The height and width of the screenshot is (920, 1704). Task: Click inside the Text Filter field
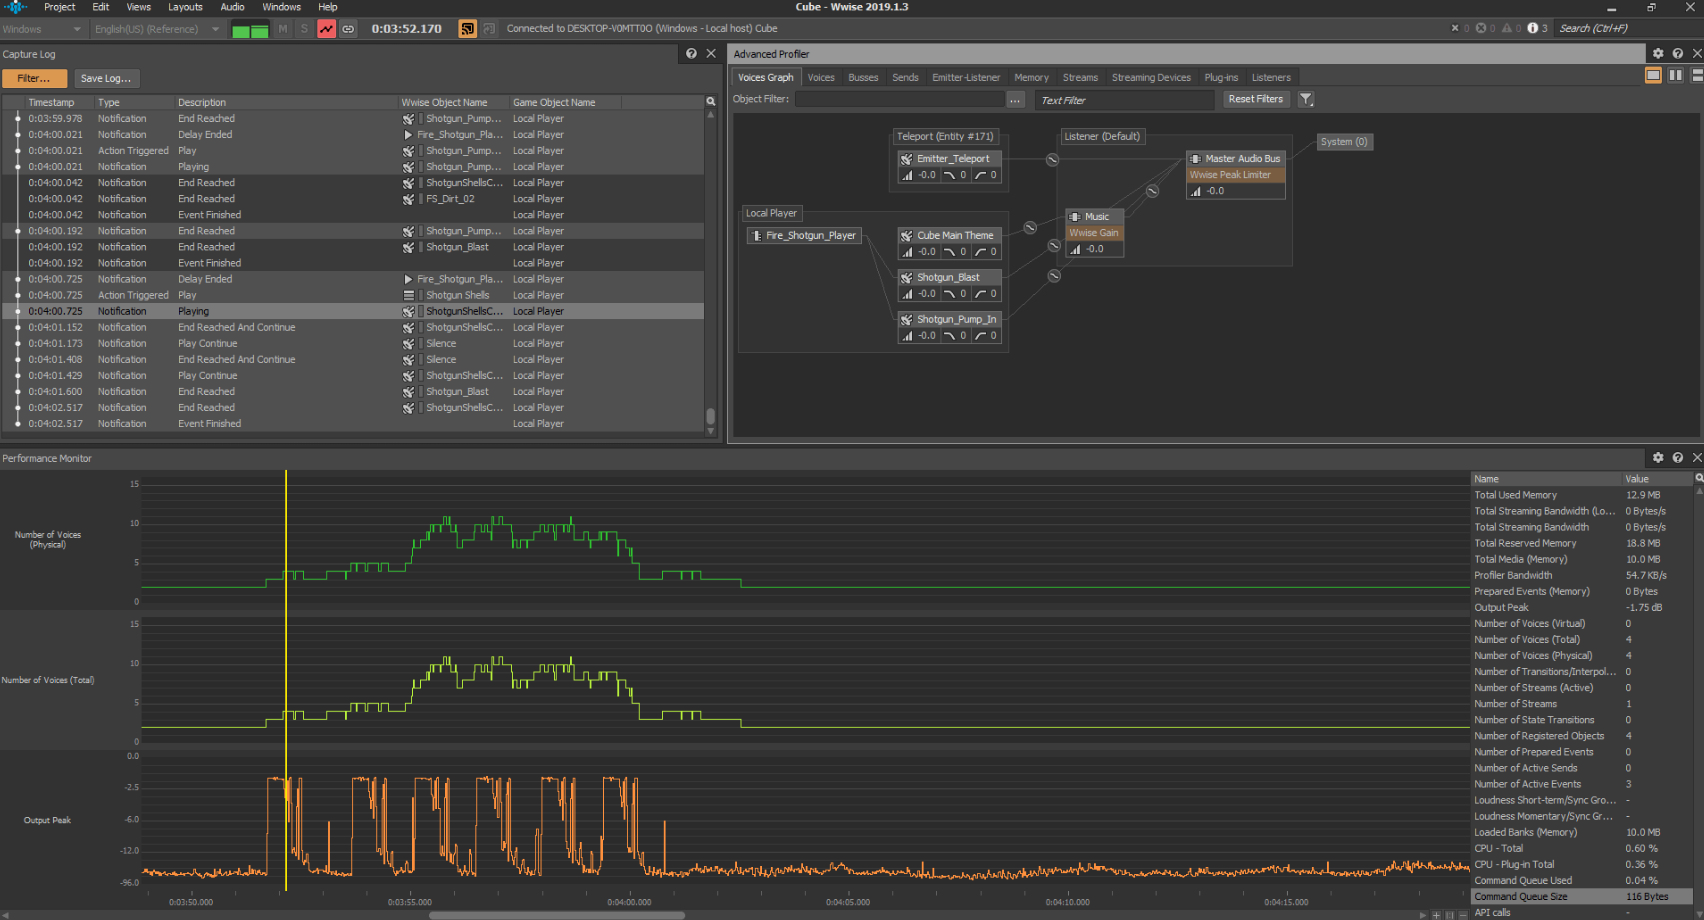pyautogui.click(x=1124, y=100)
